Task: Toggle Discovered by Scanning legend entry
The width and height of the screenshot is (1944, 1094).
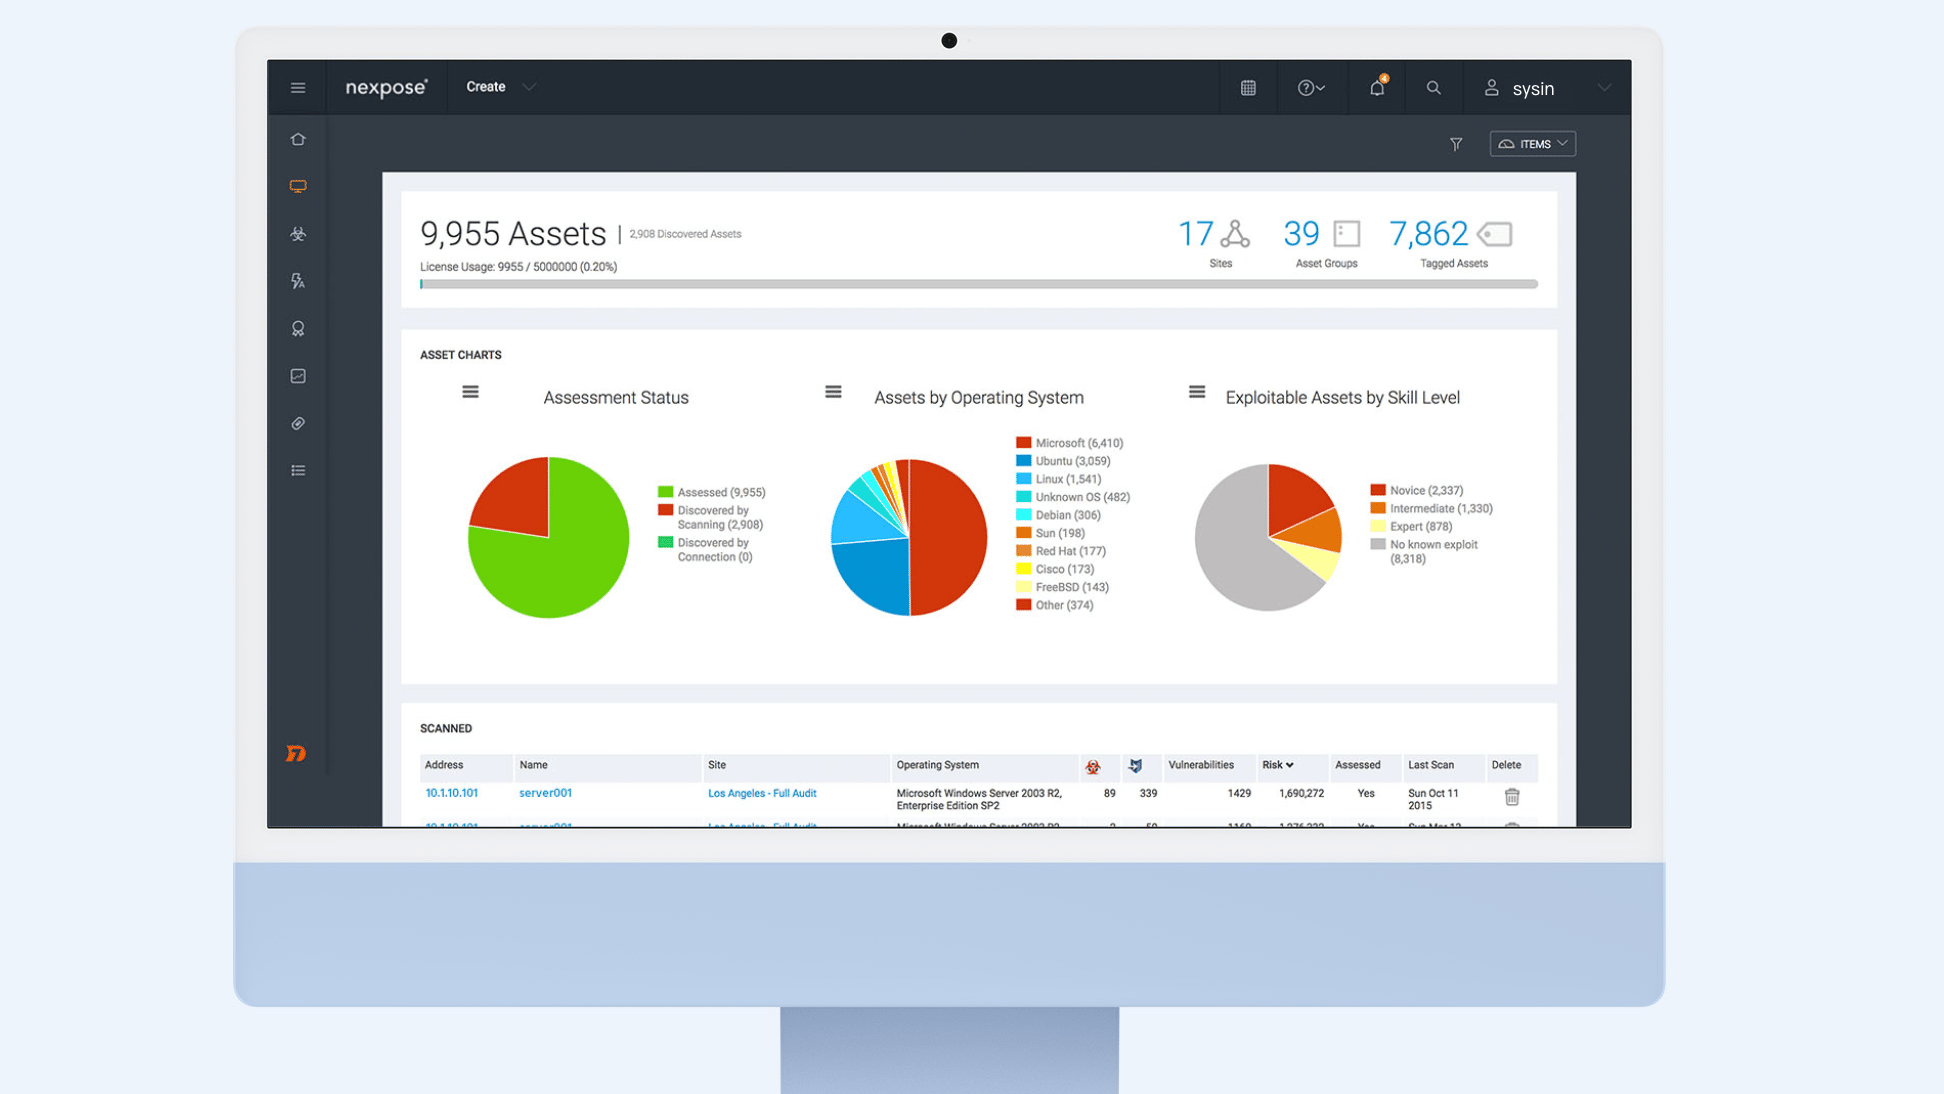Action: coord(711,517)
